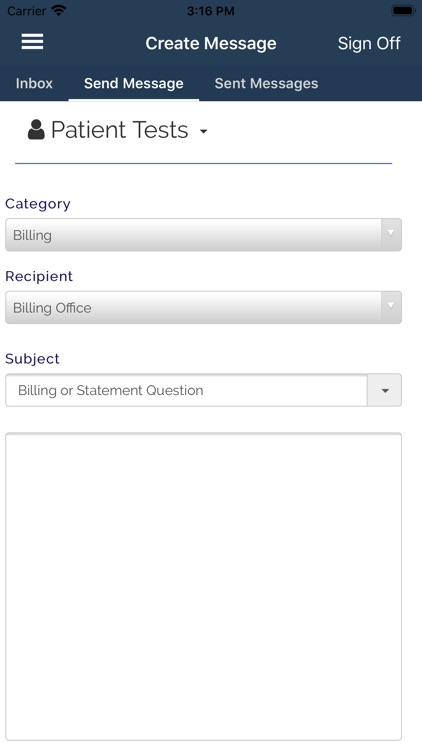The width and height of the screenshot is (422, 750).
Task: Tap the Create Message title
Action: (211, 44)
